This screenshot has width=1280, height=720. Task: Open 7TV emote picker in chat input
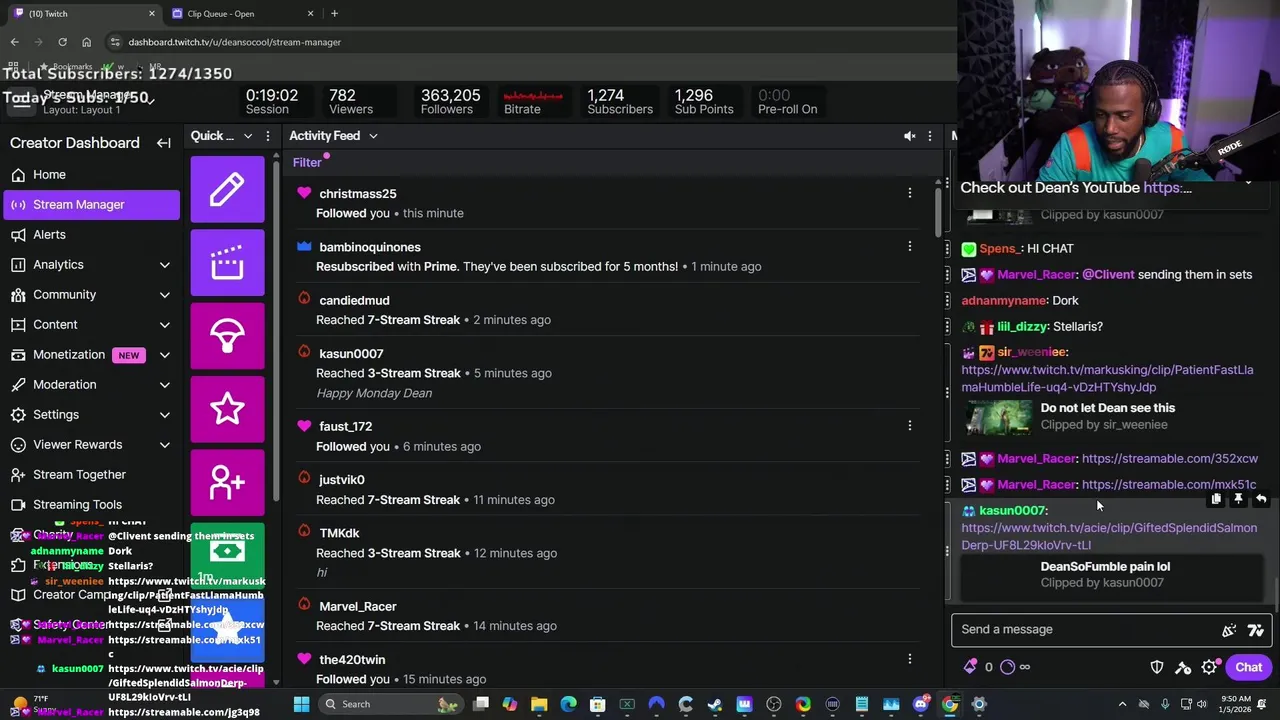click(1256, 630)
